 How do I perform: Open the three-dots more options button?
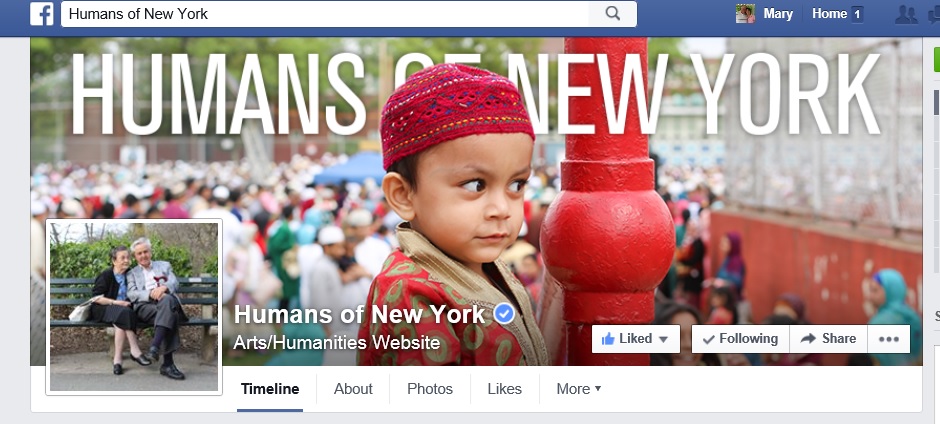coord(888,339)
